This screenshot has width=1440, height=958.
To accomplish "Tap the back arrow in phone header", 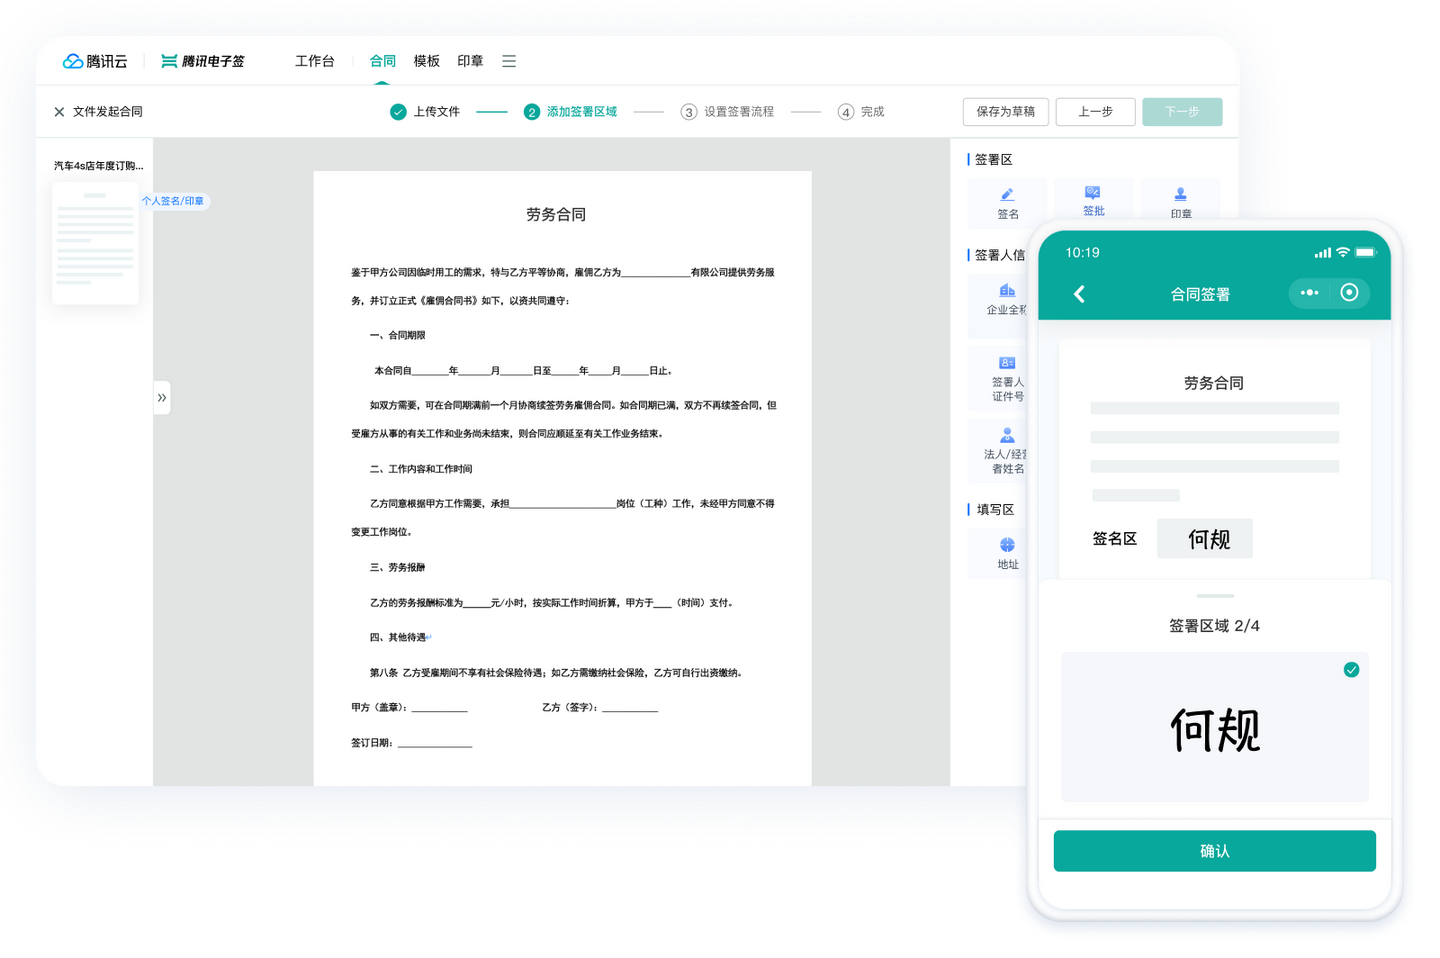I will point(1079,294).
